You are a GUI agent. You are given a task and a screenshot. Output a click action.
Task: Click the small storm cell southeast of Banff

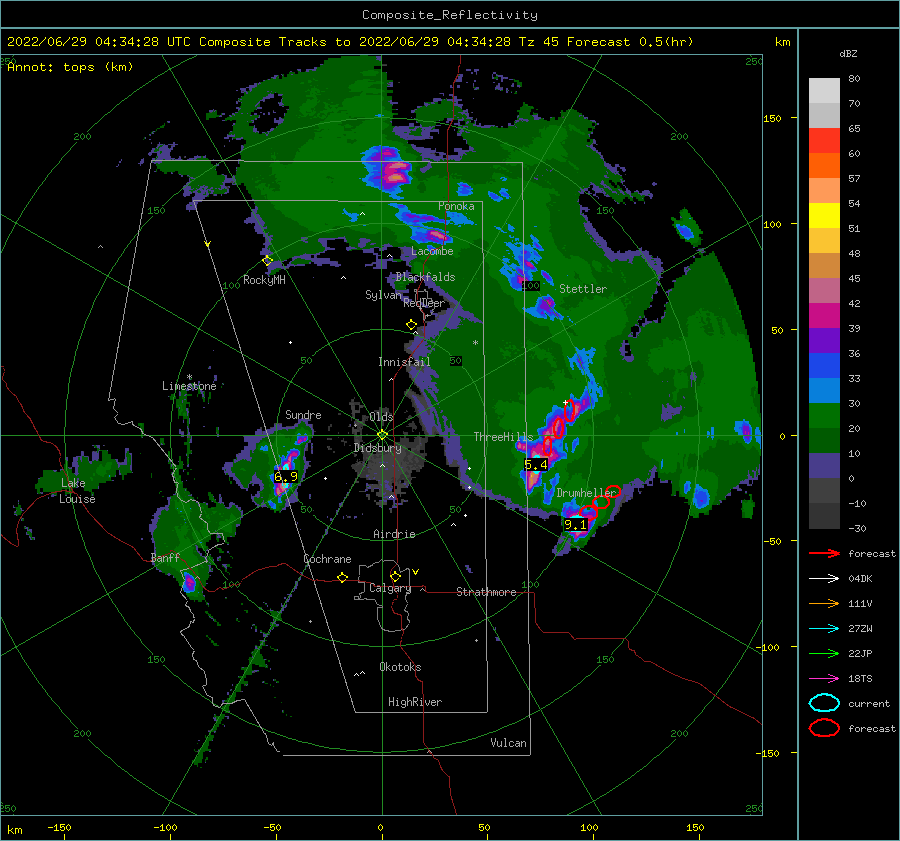point(189,584)
